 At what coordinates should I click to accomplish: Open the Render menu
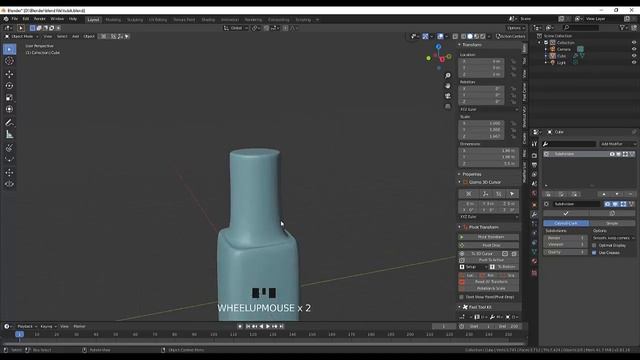point(40,19)
